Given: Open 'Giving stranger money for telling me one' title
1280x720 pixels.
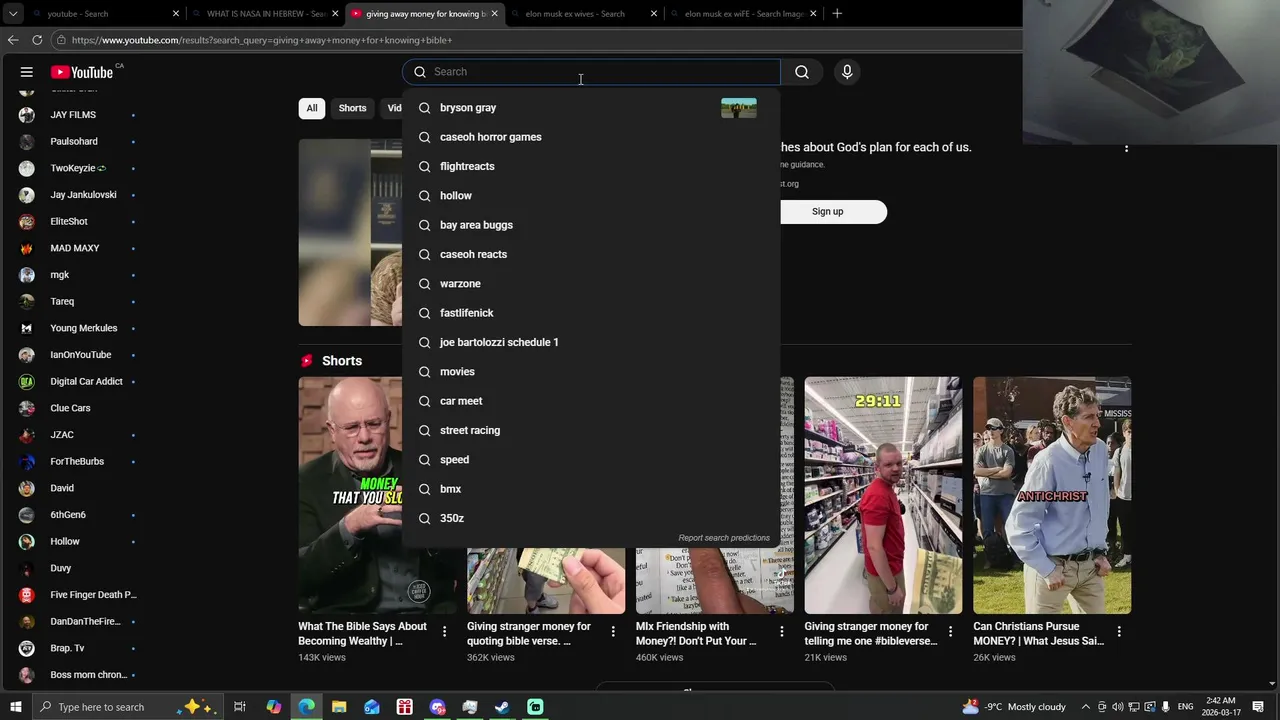Looking at the screenshot, I should (x=871, y=634).
